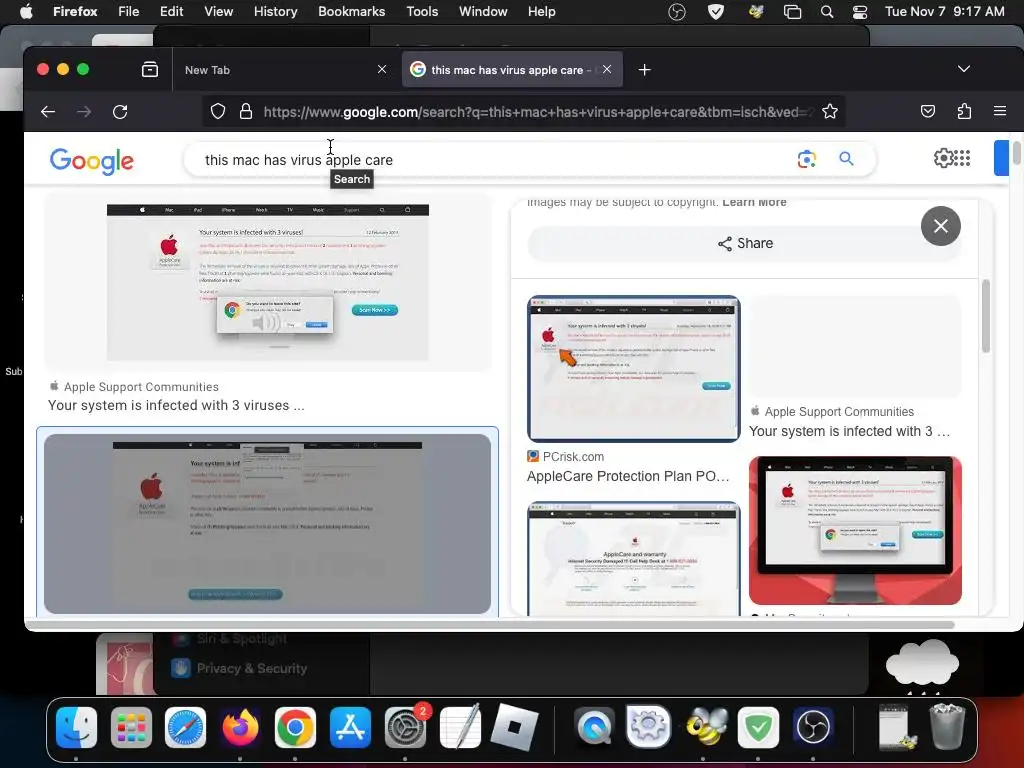
Task: Go to Google home via logo
Action: pyautogui.click(x=91, y=161)
